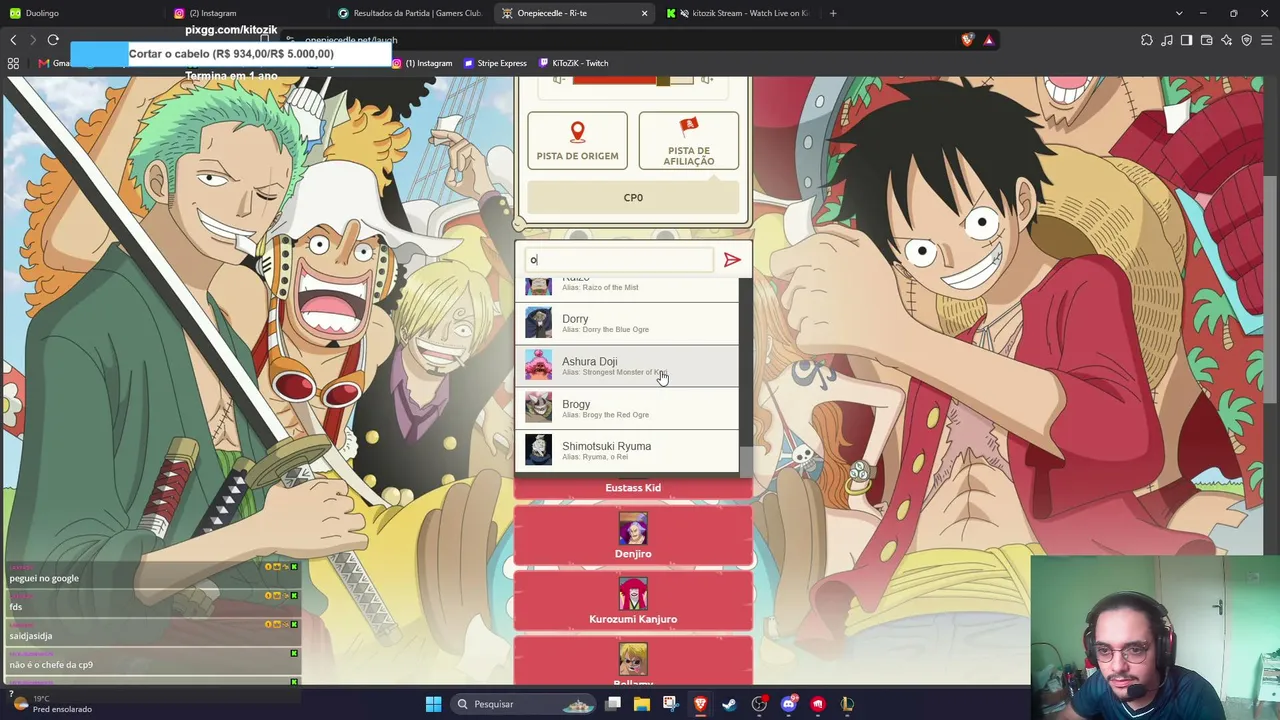
Task: Open the Gmail bookmark
Action: click(54, 63)
